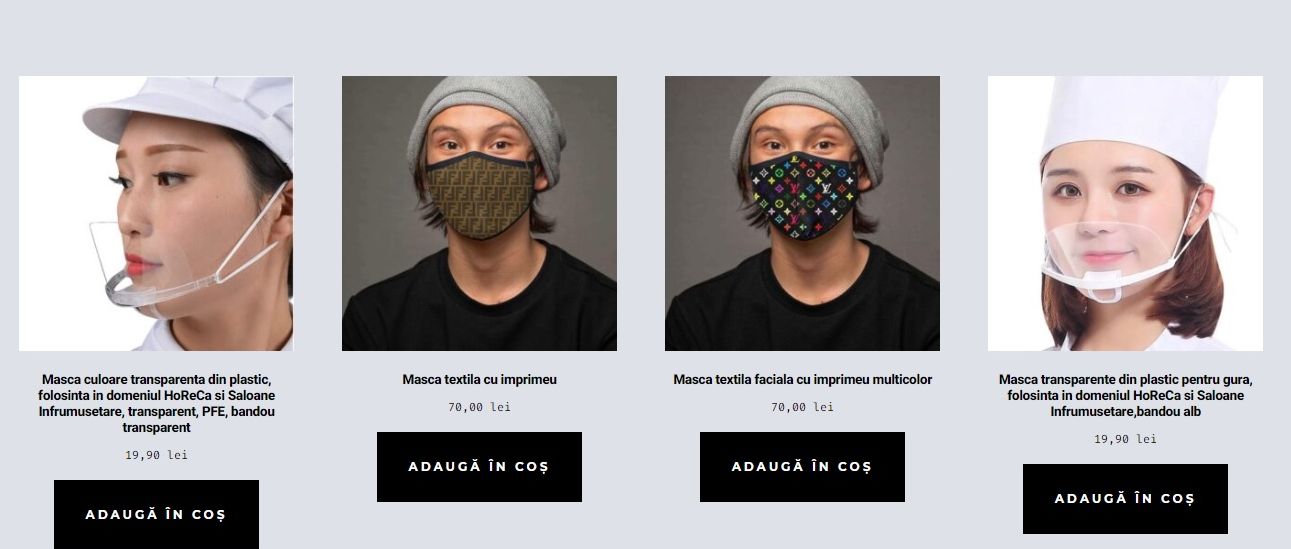Add the multicolor textile mask to cart
The width and height of the screenshot is (1291, 549).
coord(802,467)
